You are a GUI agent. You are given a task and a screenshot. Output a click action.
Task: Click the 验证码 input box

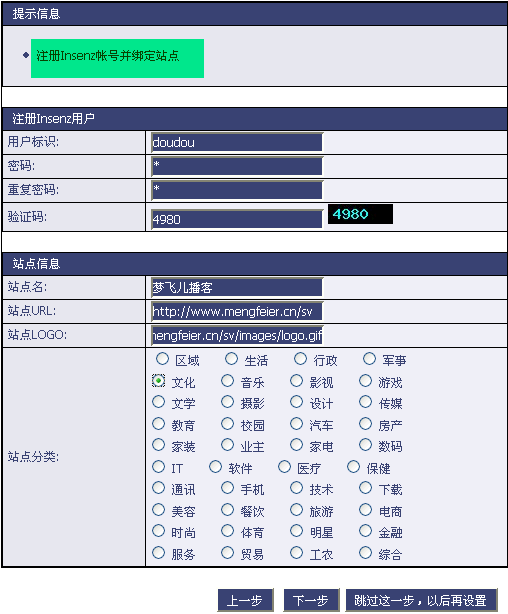click(237, 219)
